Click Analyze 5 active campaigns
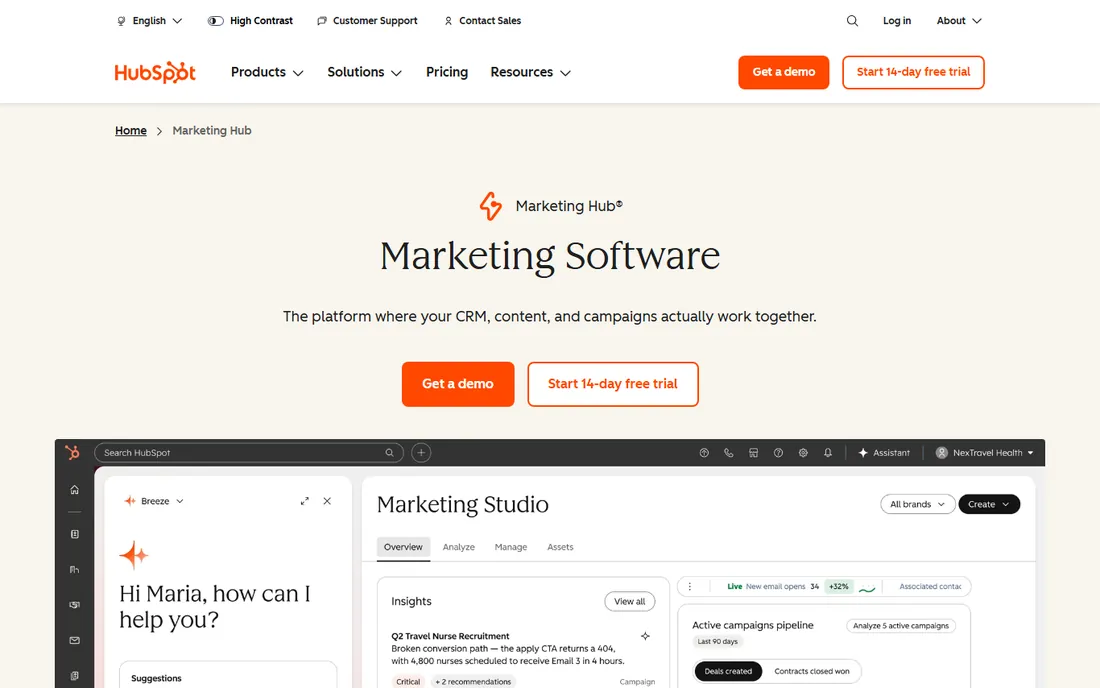Viewport: 1100px width, 688px height. click(x=901, y=626)
